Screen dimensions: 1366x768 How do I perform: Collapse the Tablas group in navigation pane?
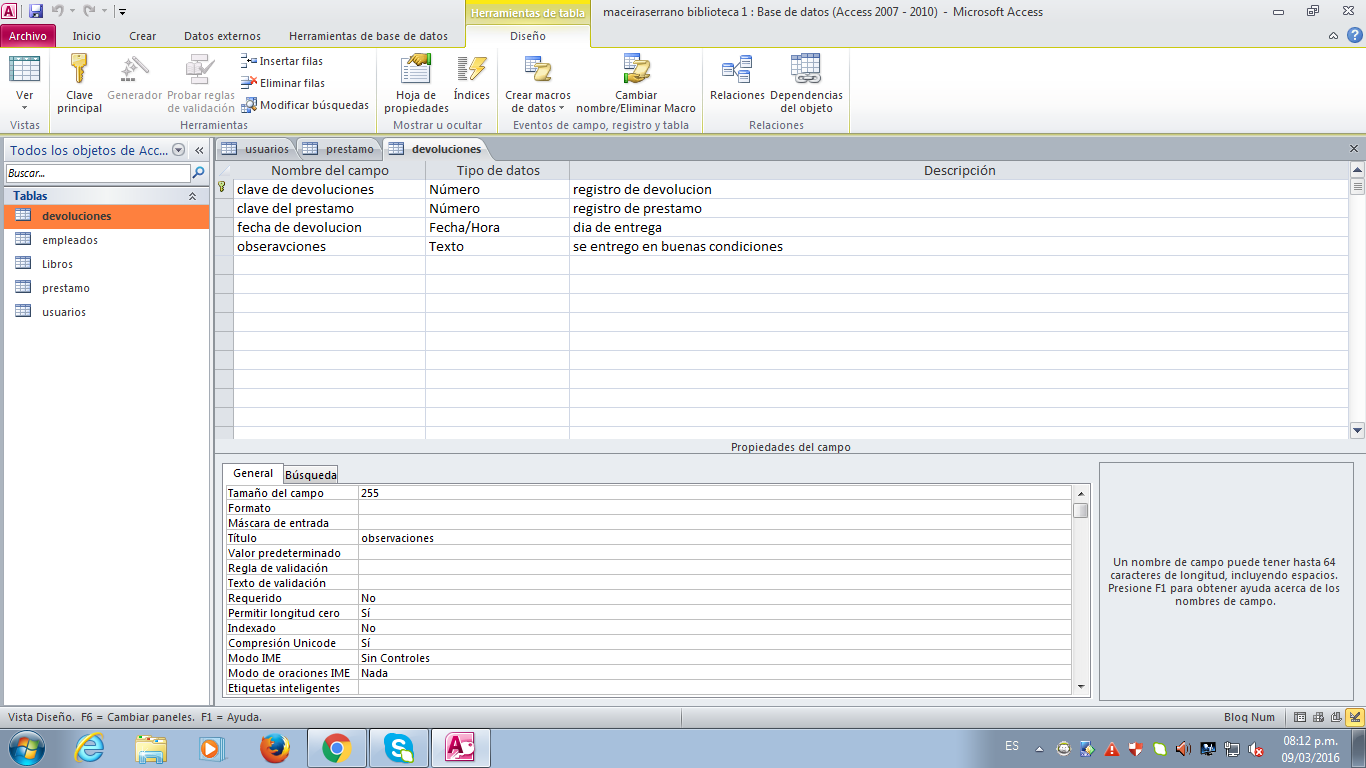click(x=192, y=196)
